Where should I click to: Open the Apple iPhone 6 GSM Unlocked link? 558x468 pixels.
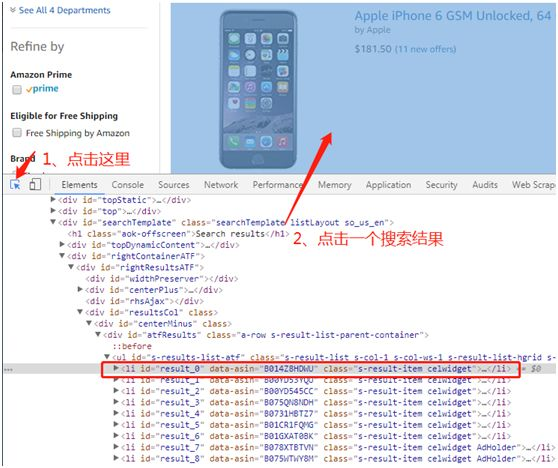pos(453,16)
